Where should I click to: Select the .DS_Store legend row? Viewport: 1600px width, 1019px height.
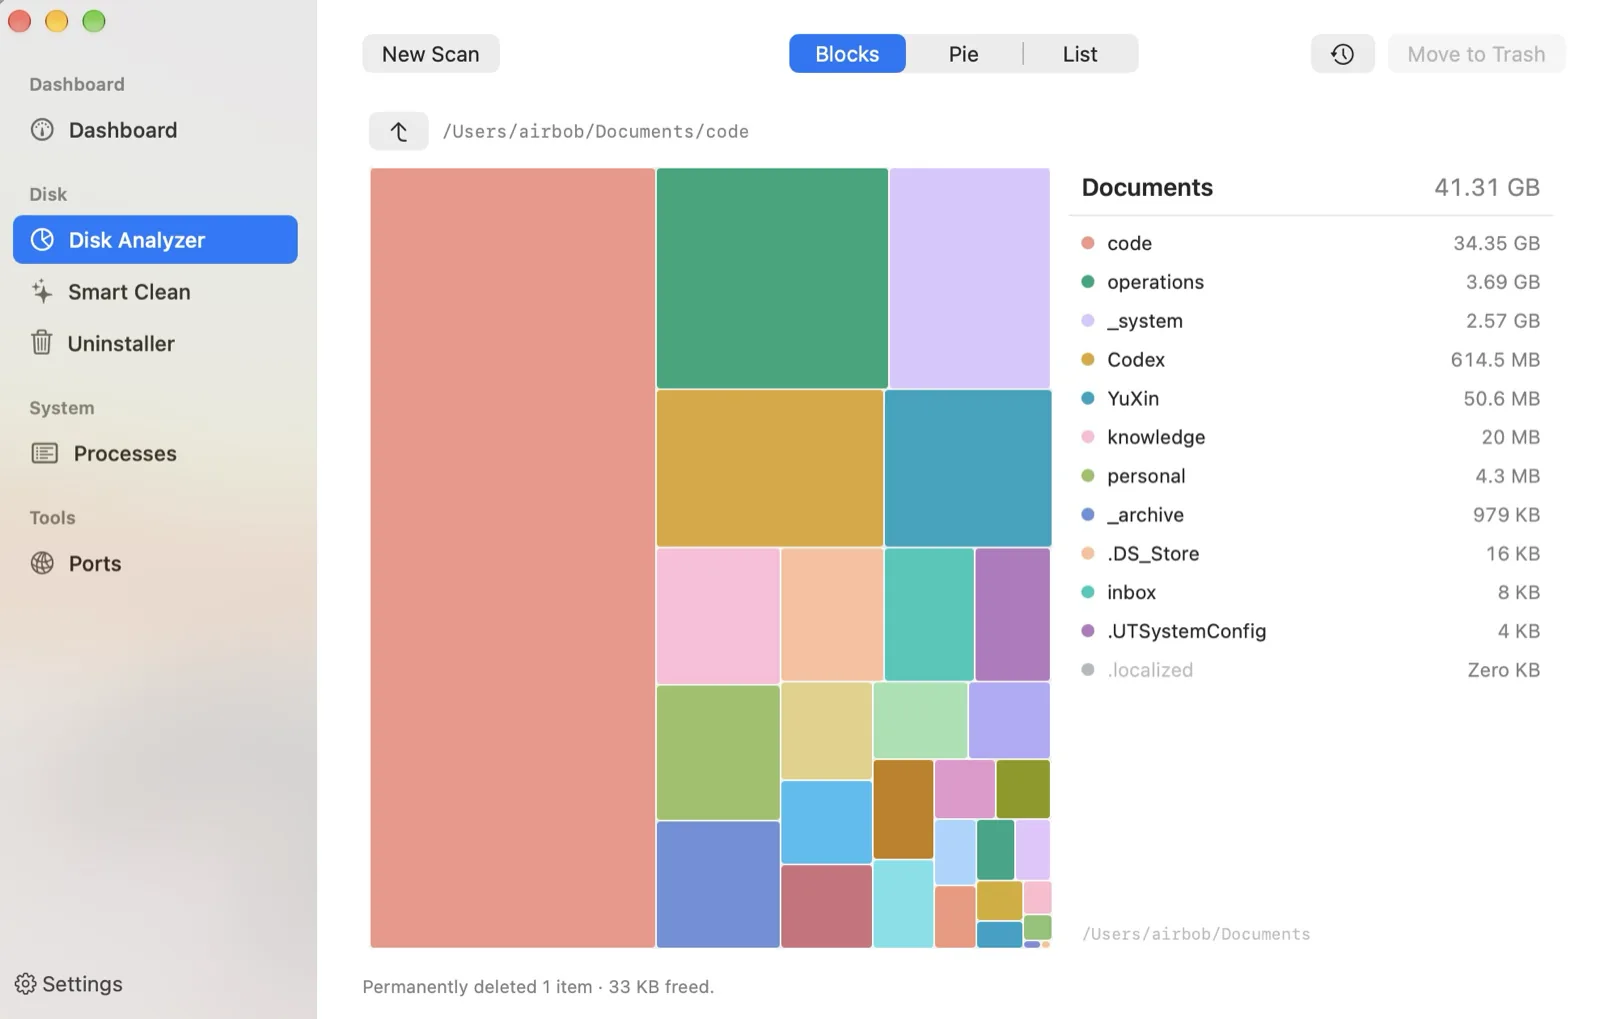click(1310, 553)
